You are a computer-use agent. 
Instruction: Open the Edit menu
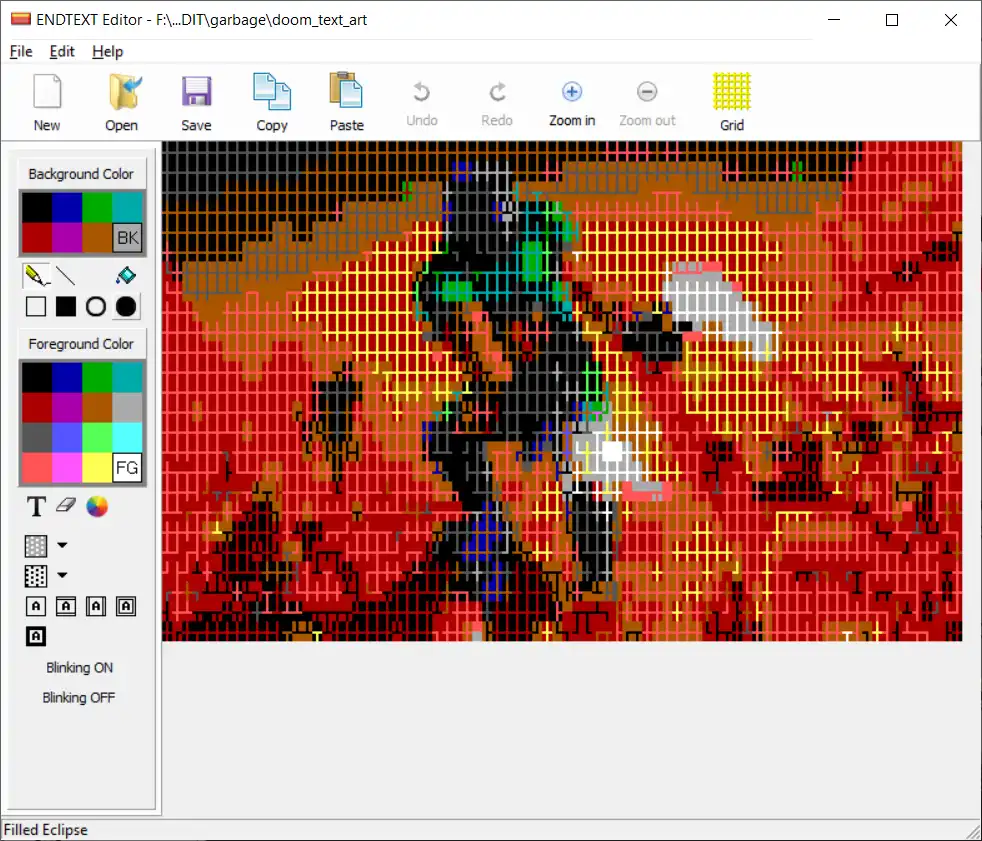coord(62,51)
